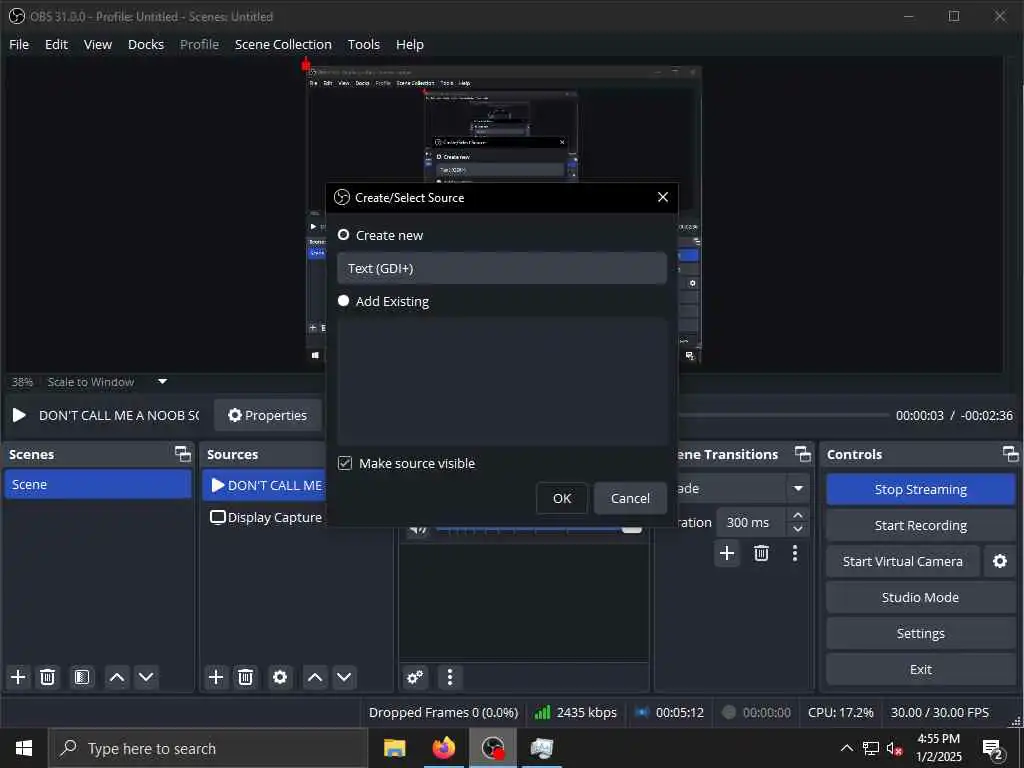Click the taskbar search box

pos(208,748)
